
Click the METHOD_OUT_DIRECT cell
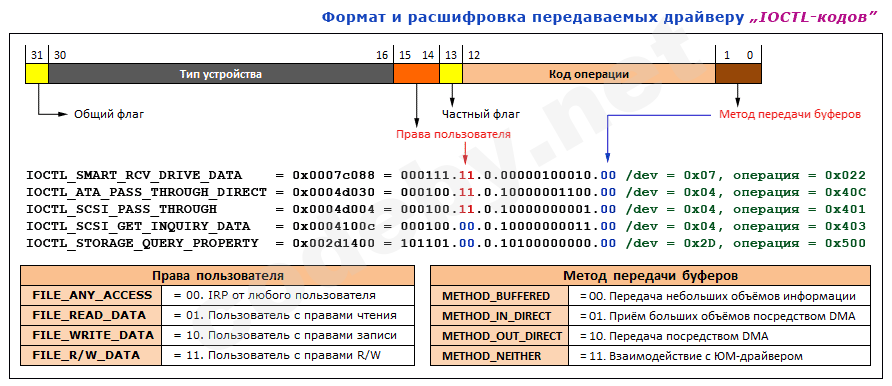(499, 335)
